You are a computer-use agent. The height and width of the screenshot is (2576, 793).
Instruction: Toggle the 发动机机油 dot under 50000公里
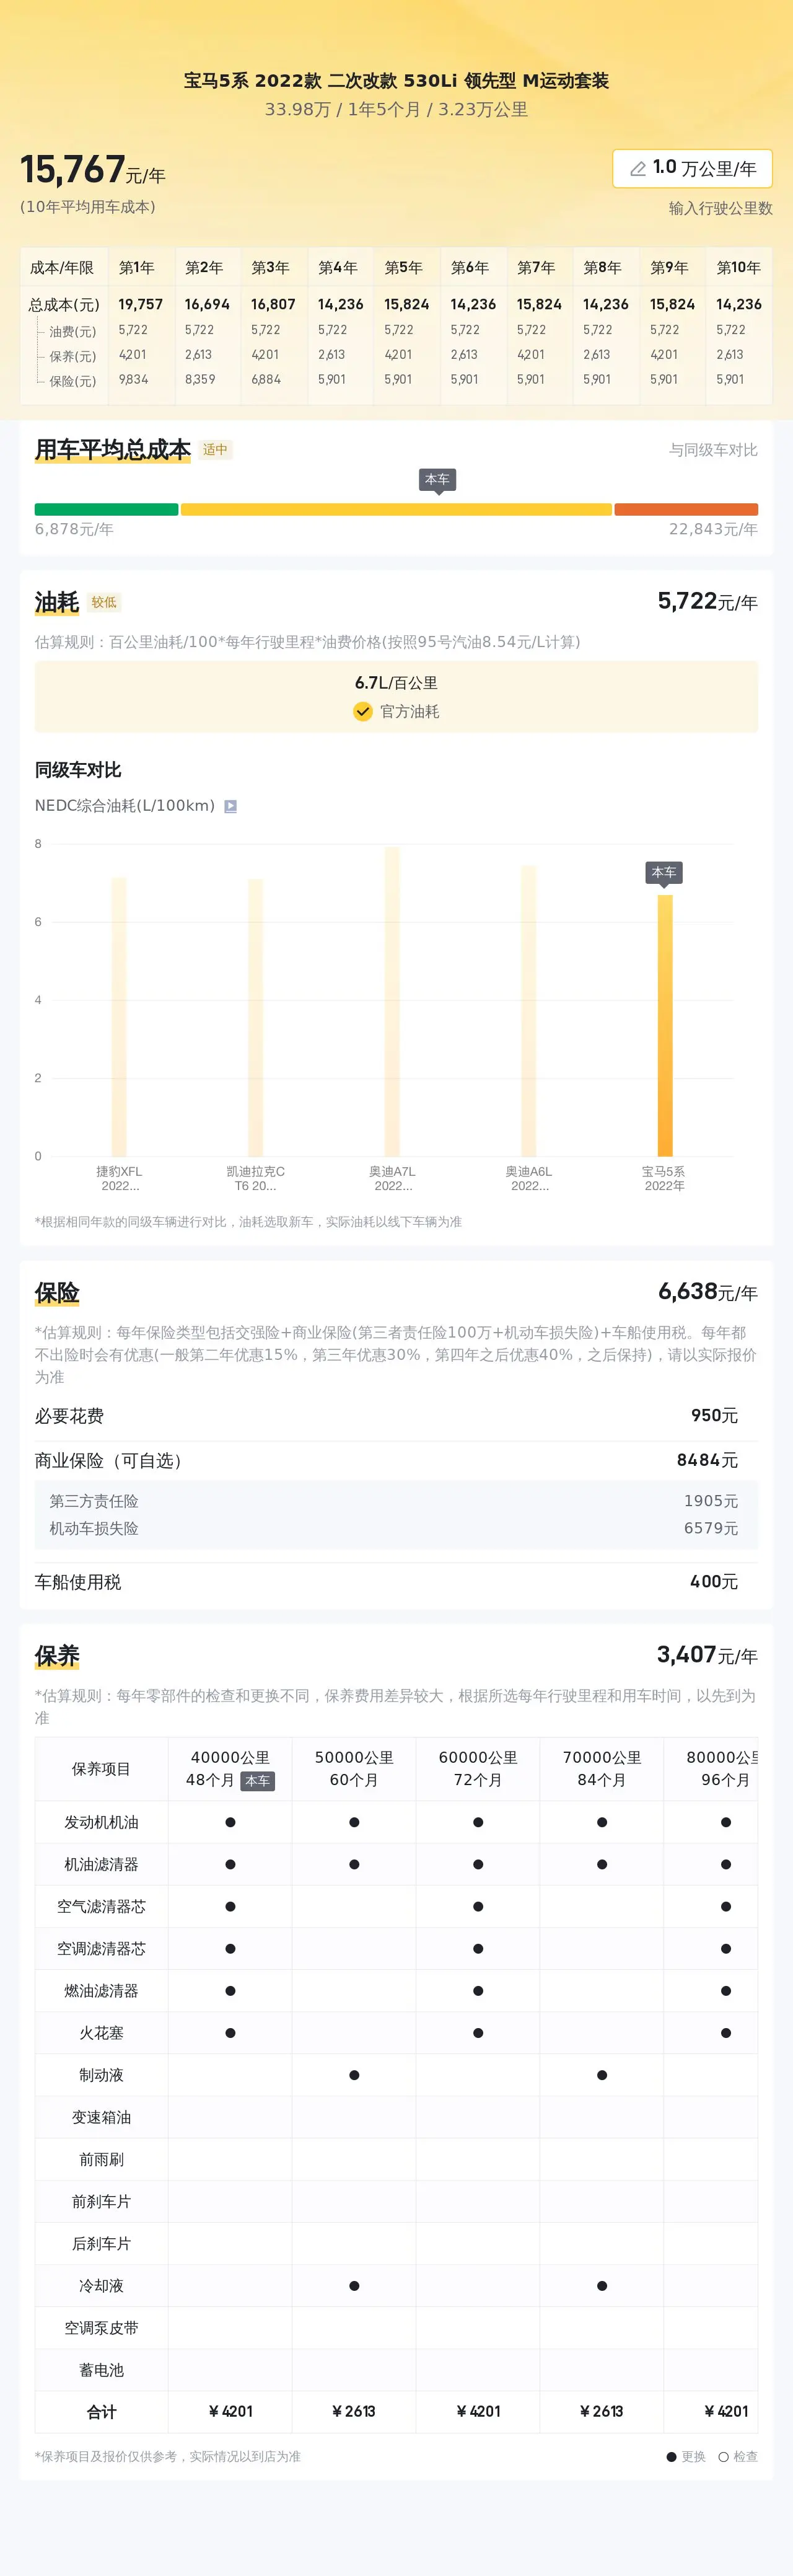[353, 1822]
